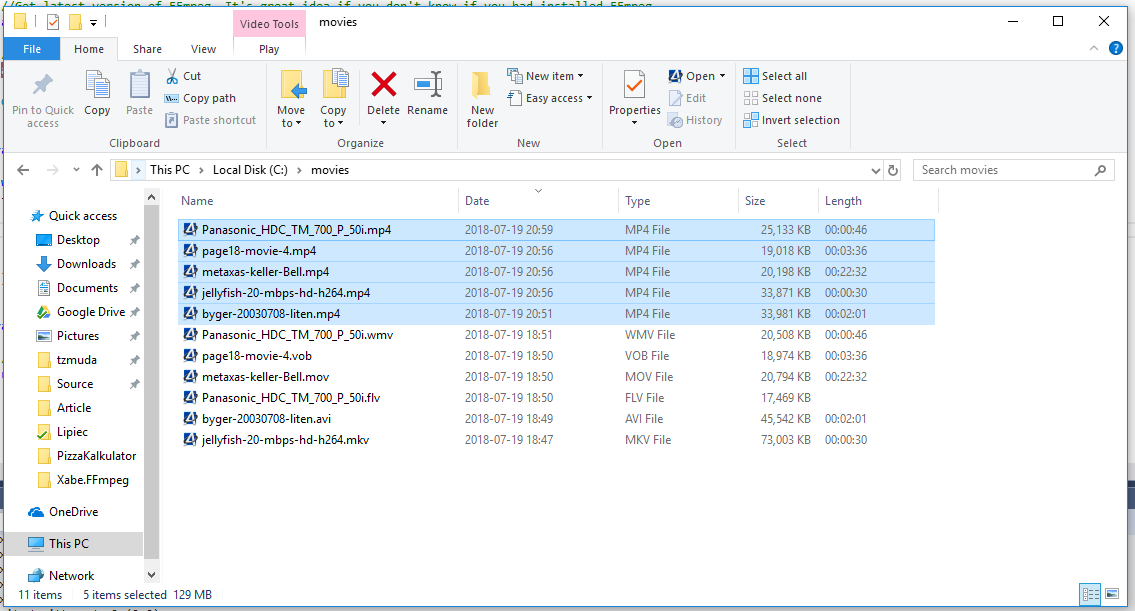Collapse the ribbon with the chevron
1135x611 pixels.
point(1094,49)
